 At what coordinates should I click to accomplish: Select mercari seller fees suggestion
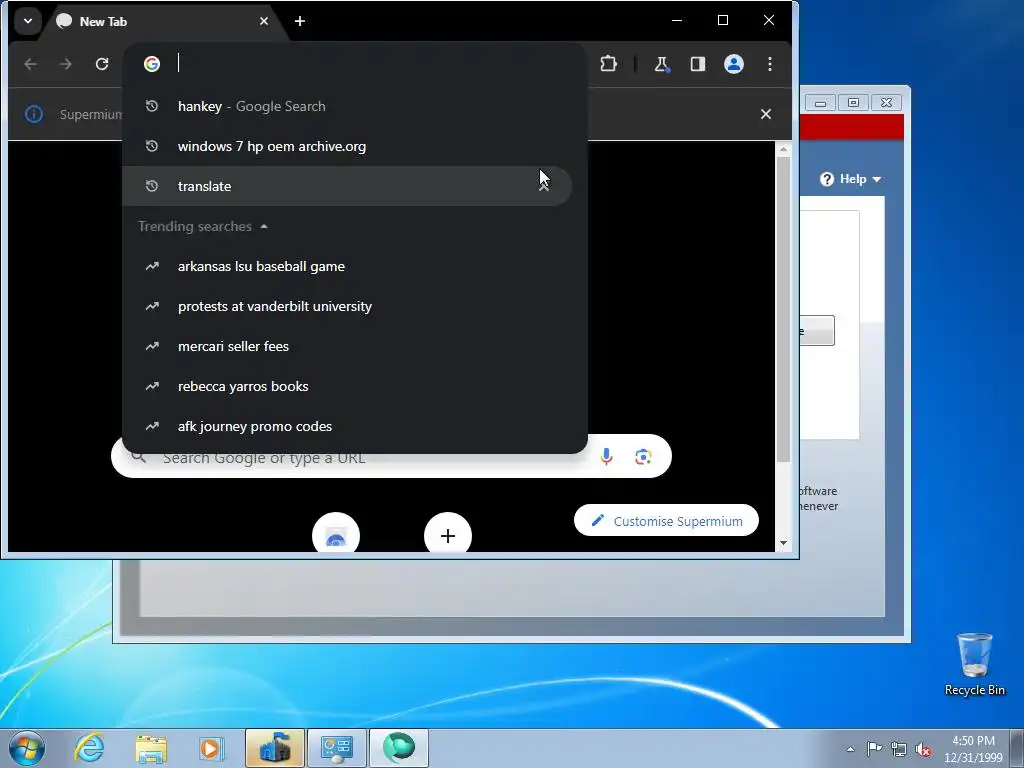click(347, 346)
